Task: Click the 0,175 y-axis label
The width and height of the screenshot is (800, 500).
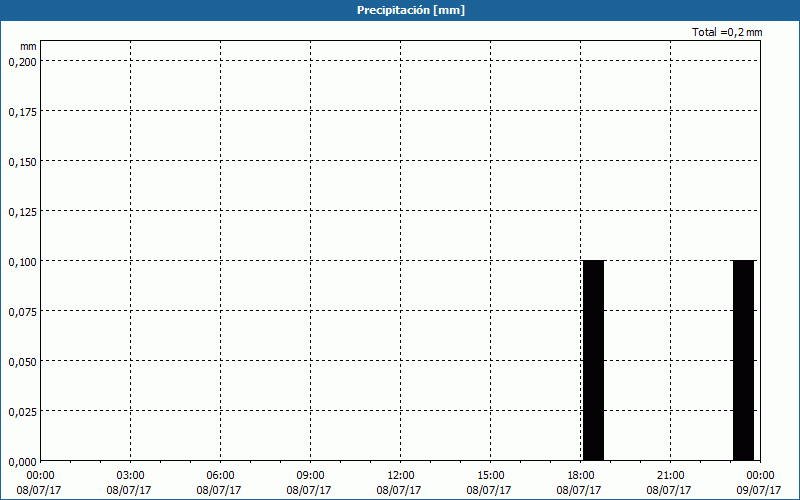Action: 22,112
